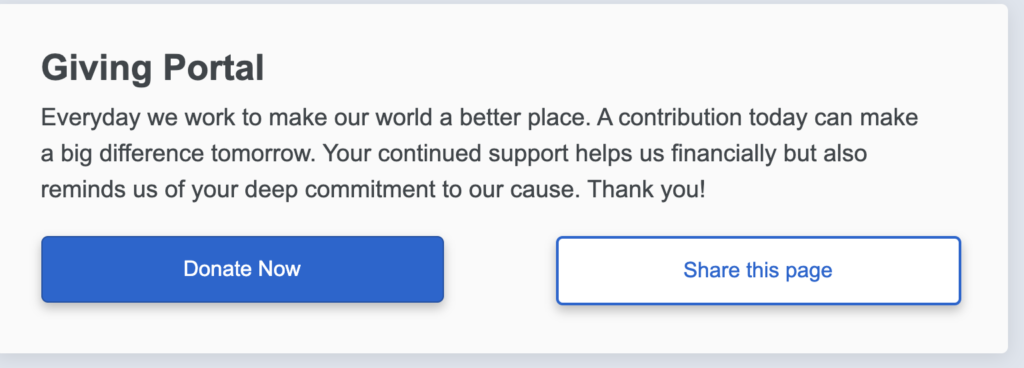Click the words "can make" ending the first line
This screenshot has width=1024, height=368.
[x=867, y=118]
